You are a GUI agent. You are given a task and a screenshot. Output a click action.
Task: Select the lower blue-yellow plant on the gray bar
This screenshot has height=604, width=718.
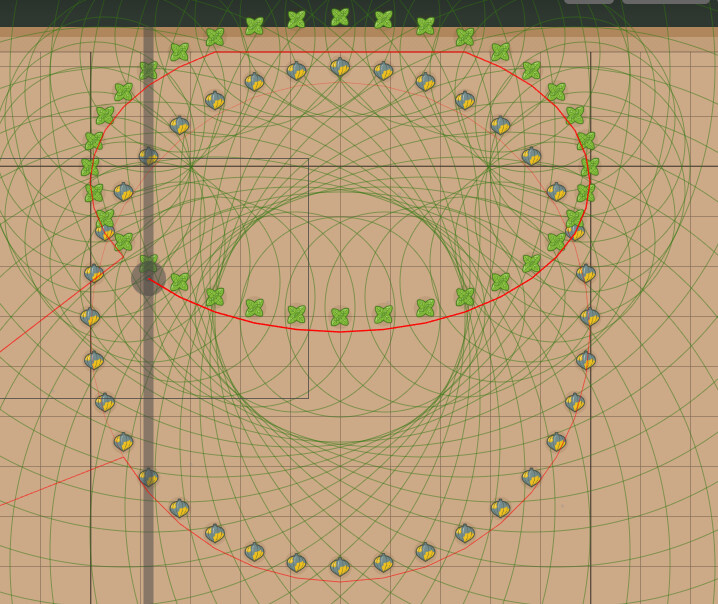(x=148, y=478)
